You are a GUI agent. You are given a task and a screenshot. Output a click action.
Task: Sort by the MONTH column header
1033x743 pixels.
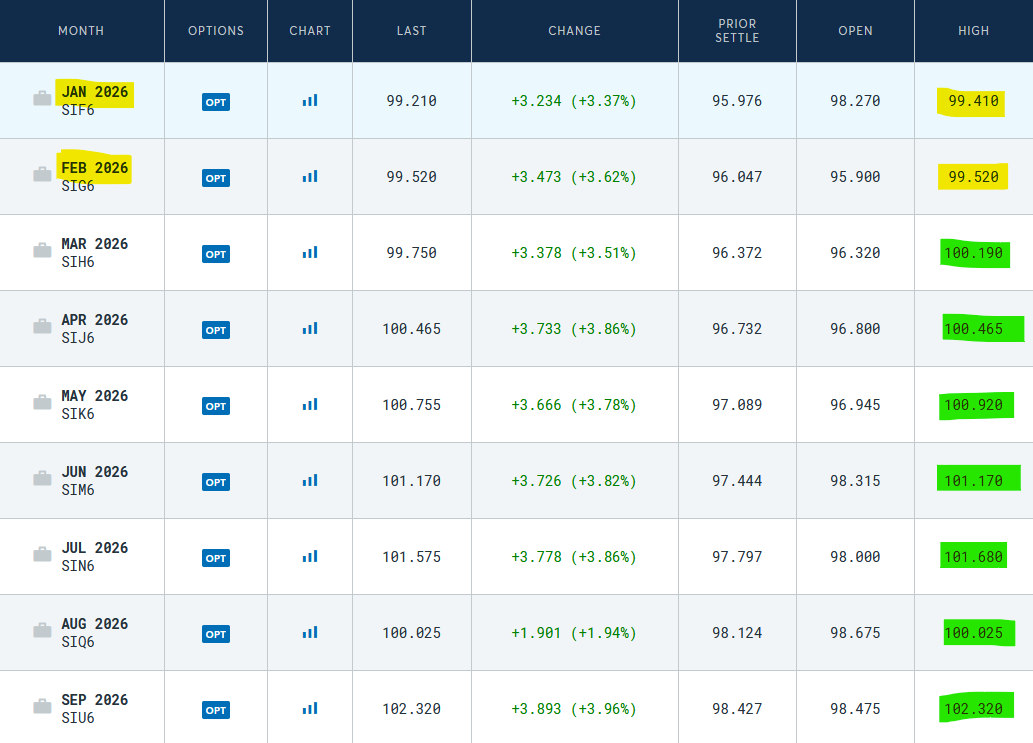pos(81,31)
